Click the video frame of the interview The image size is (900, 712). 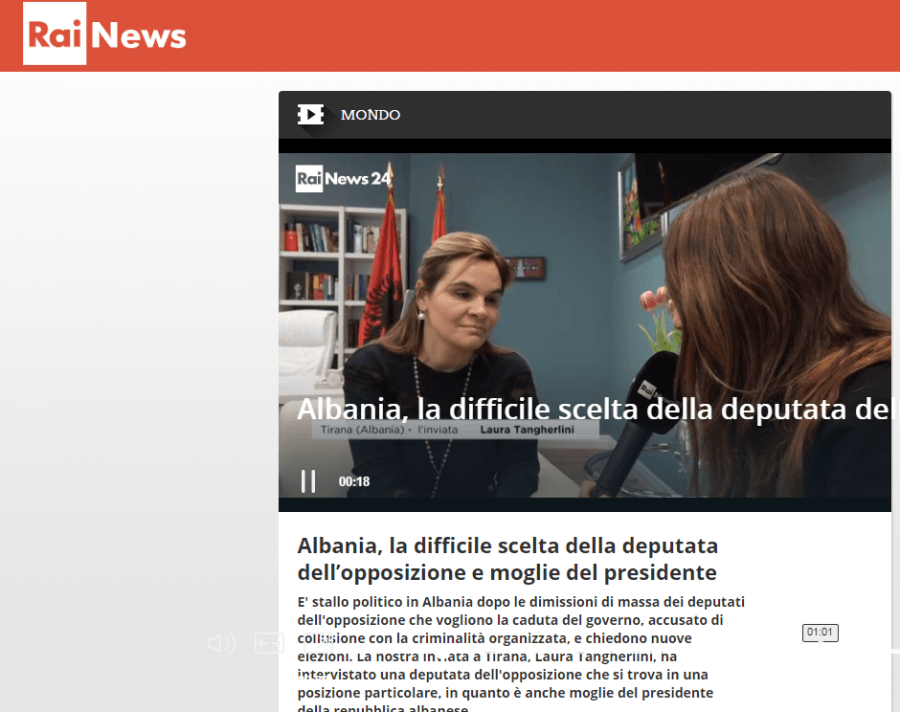point(585,325)
